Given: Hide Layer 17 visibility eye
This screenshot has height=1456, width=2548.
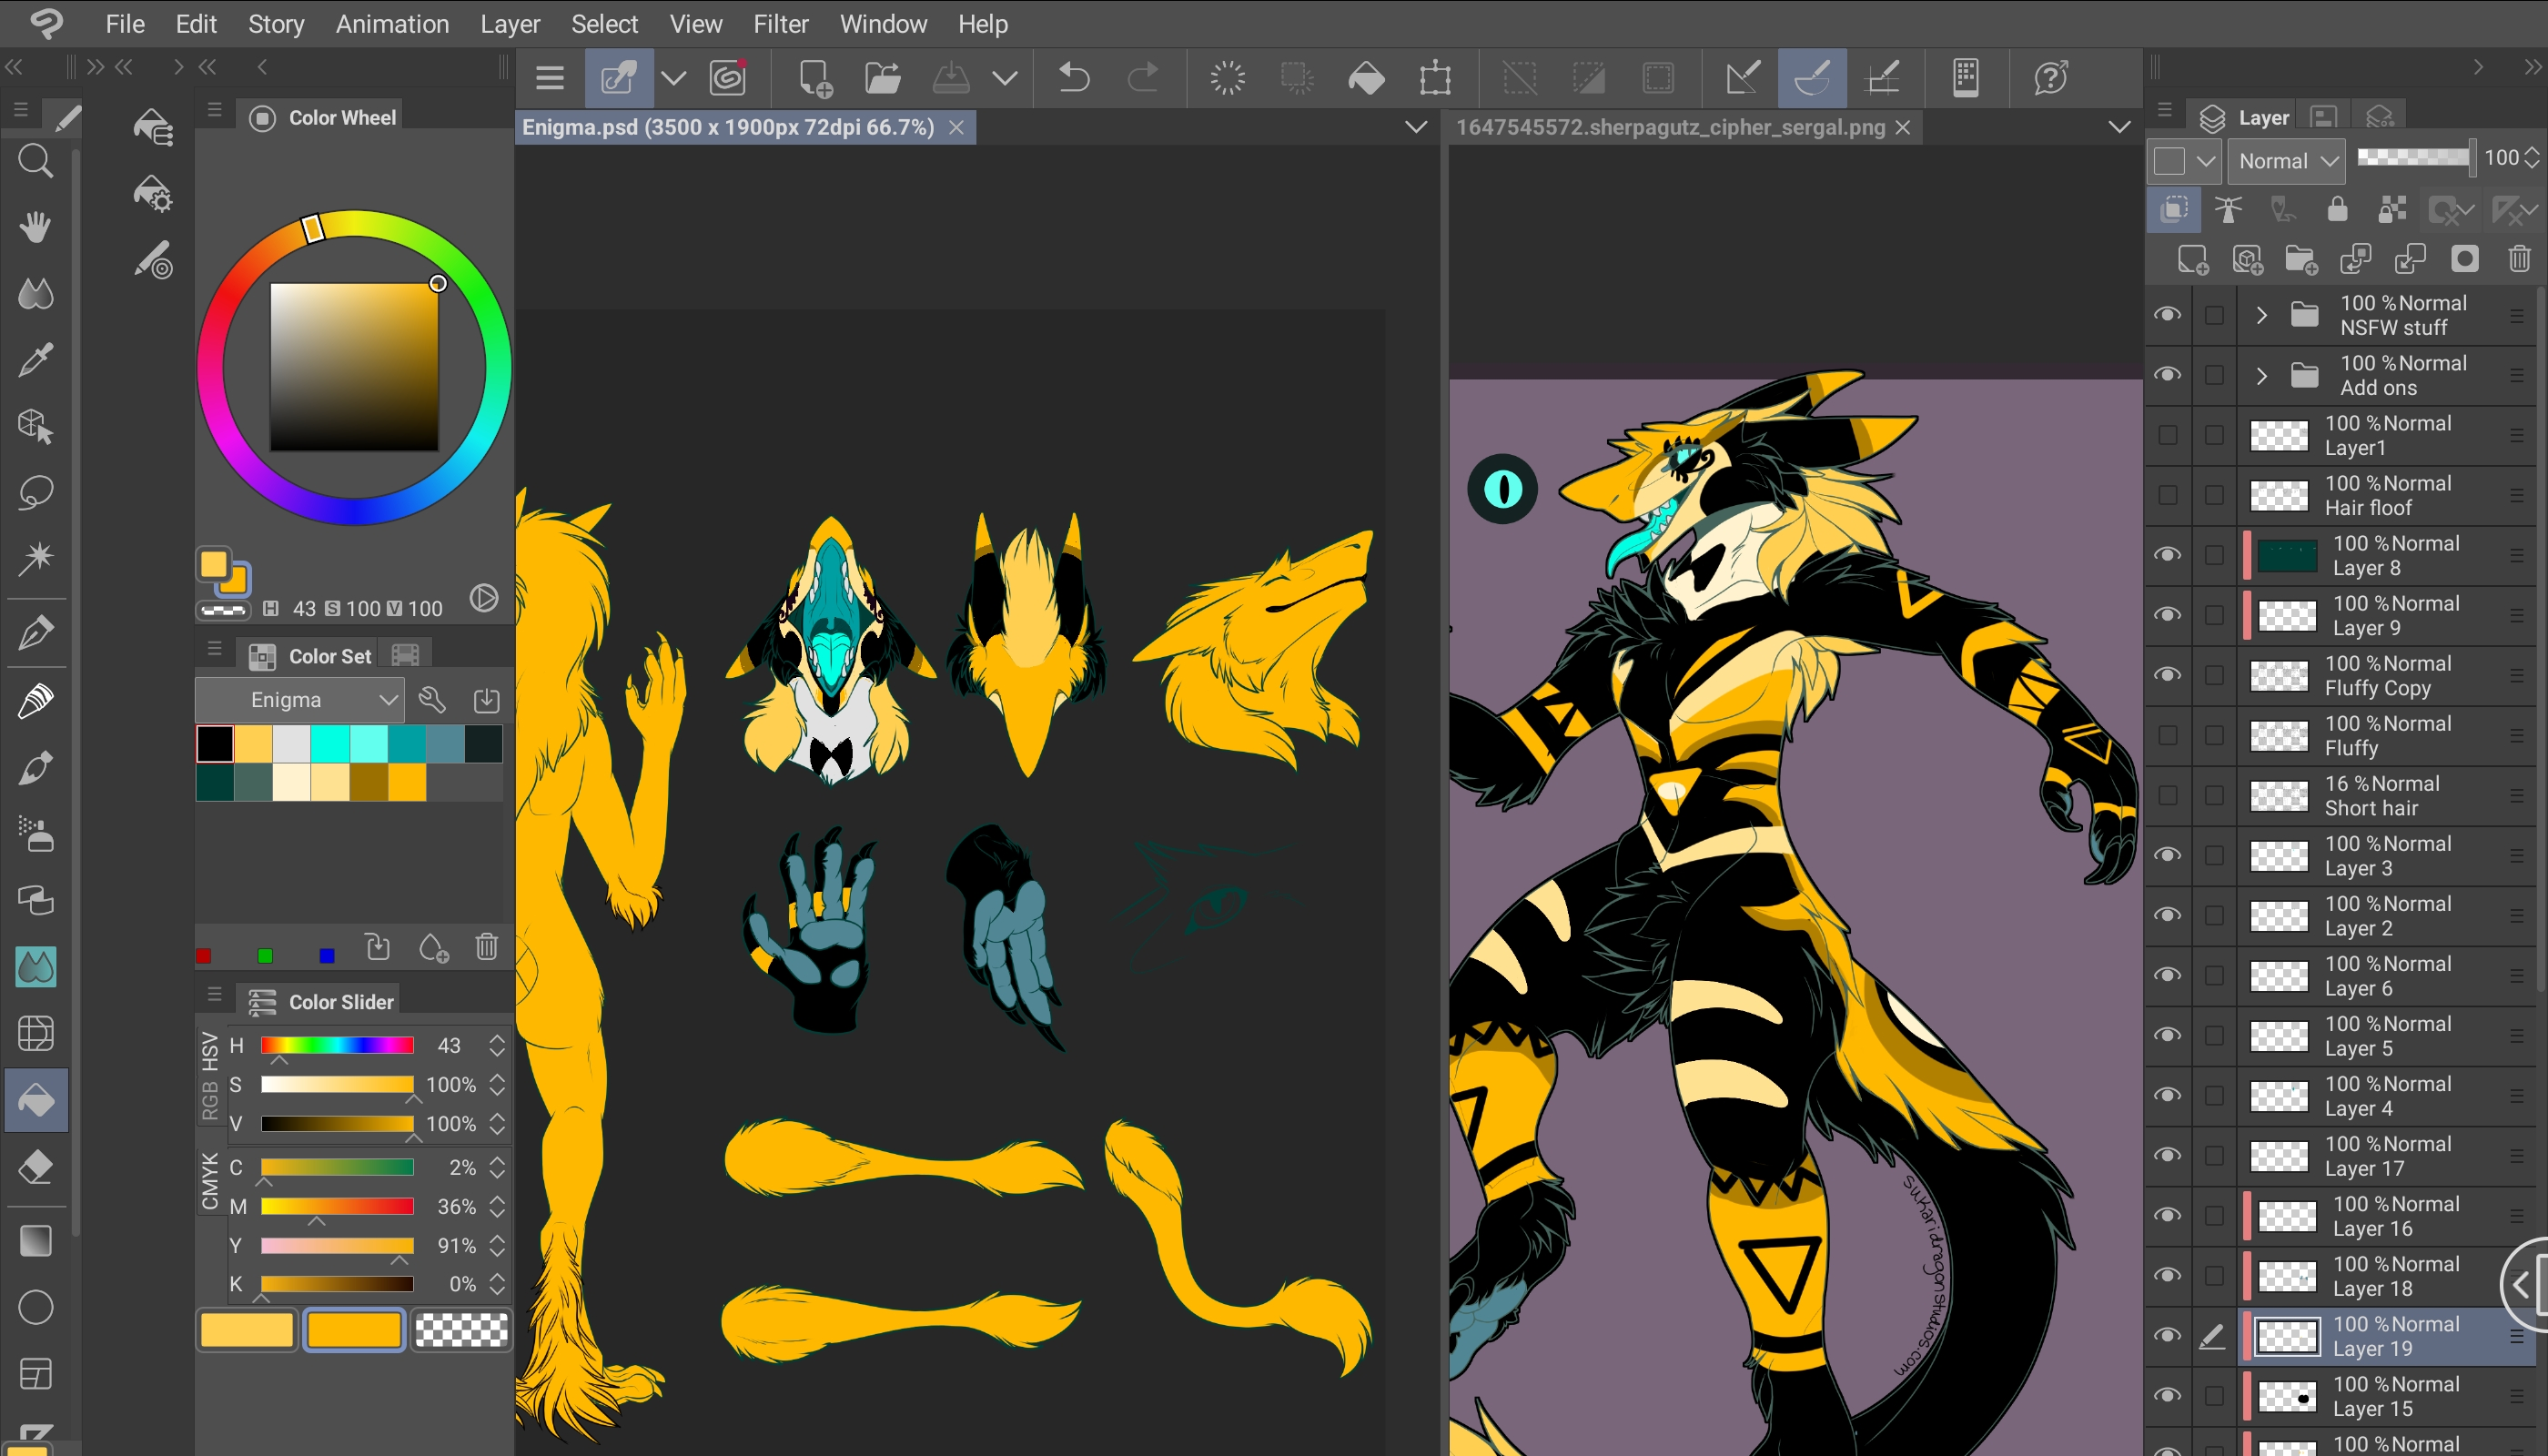Looking at the screenshot, I should tap(2166, 1155).
